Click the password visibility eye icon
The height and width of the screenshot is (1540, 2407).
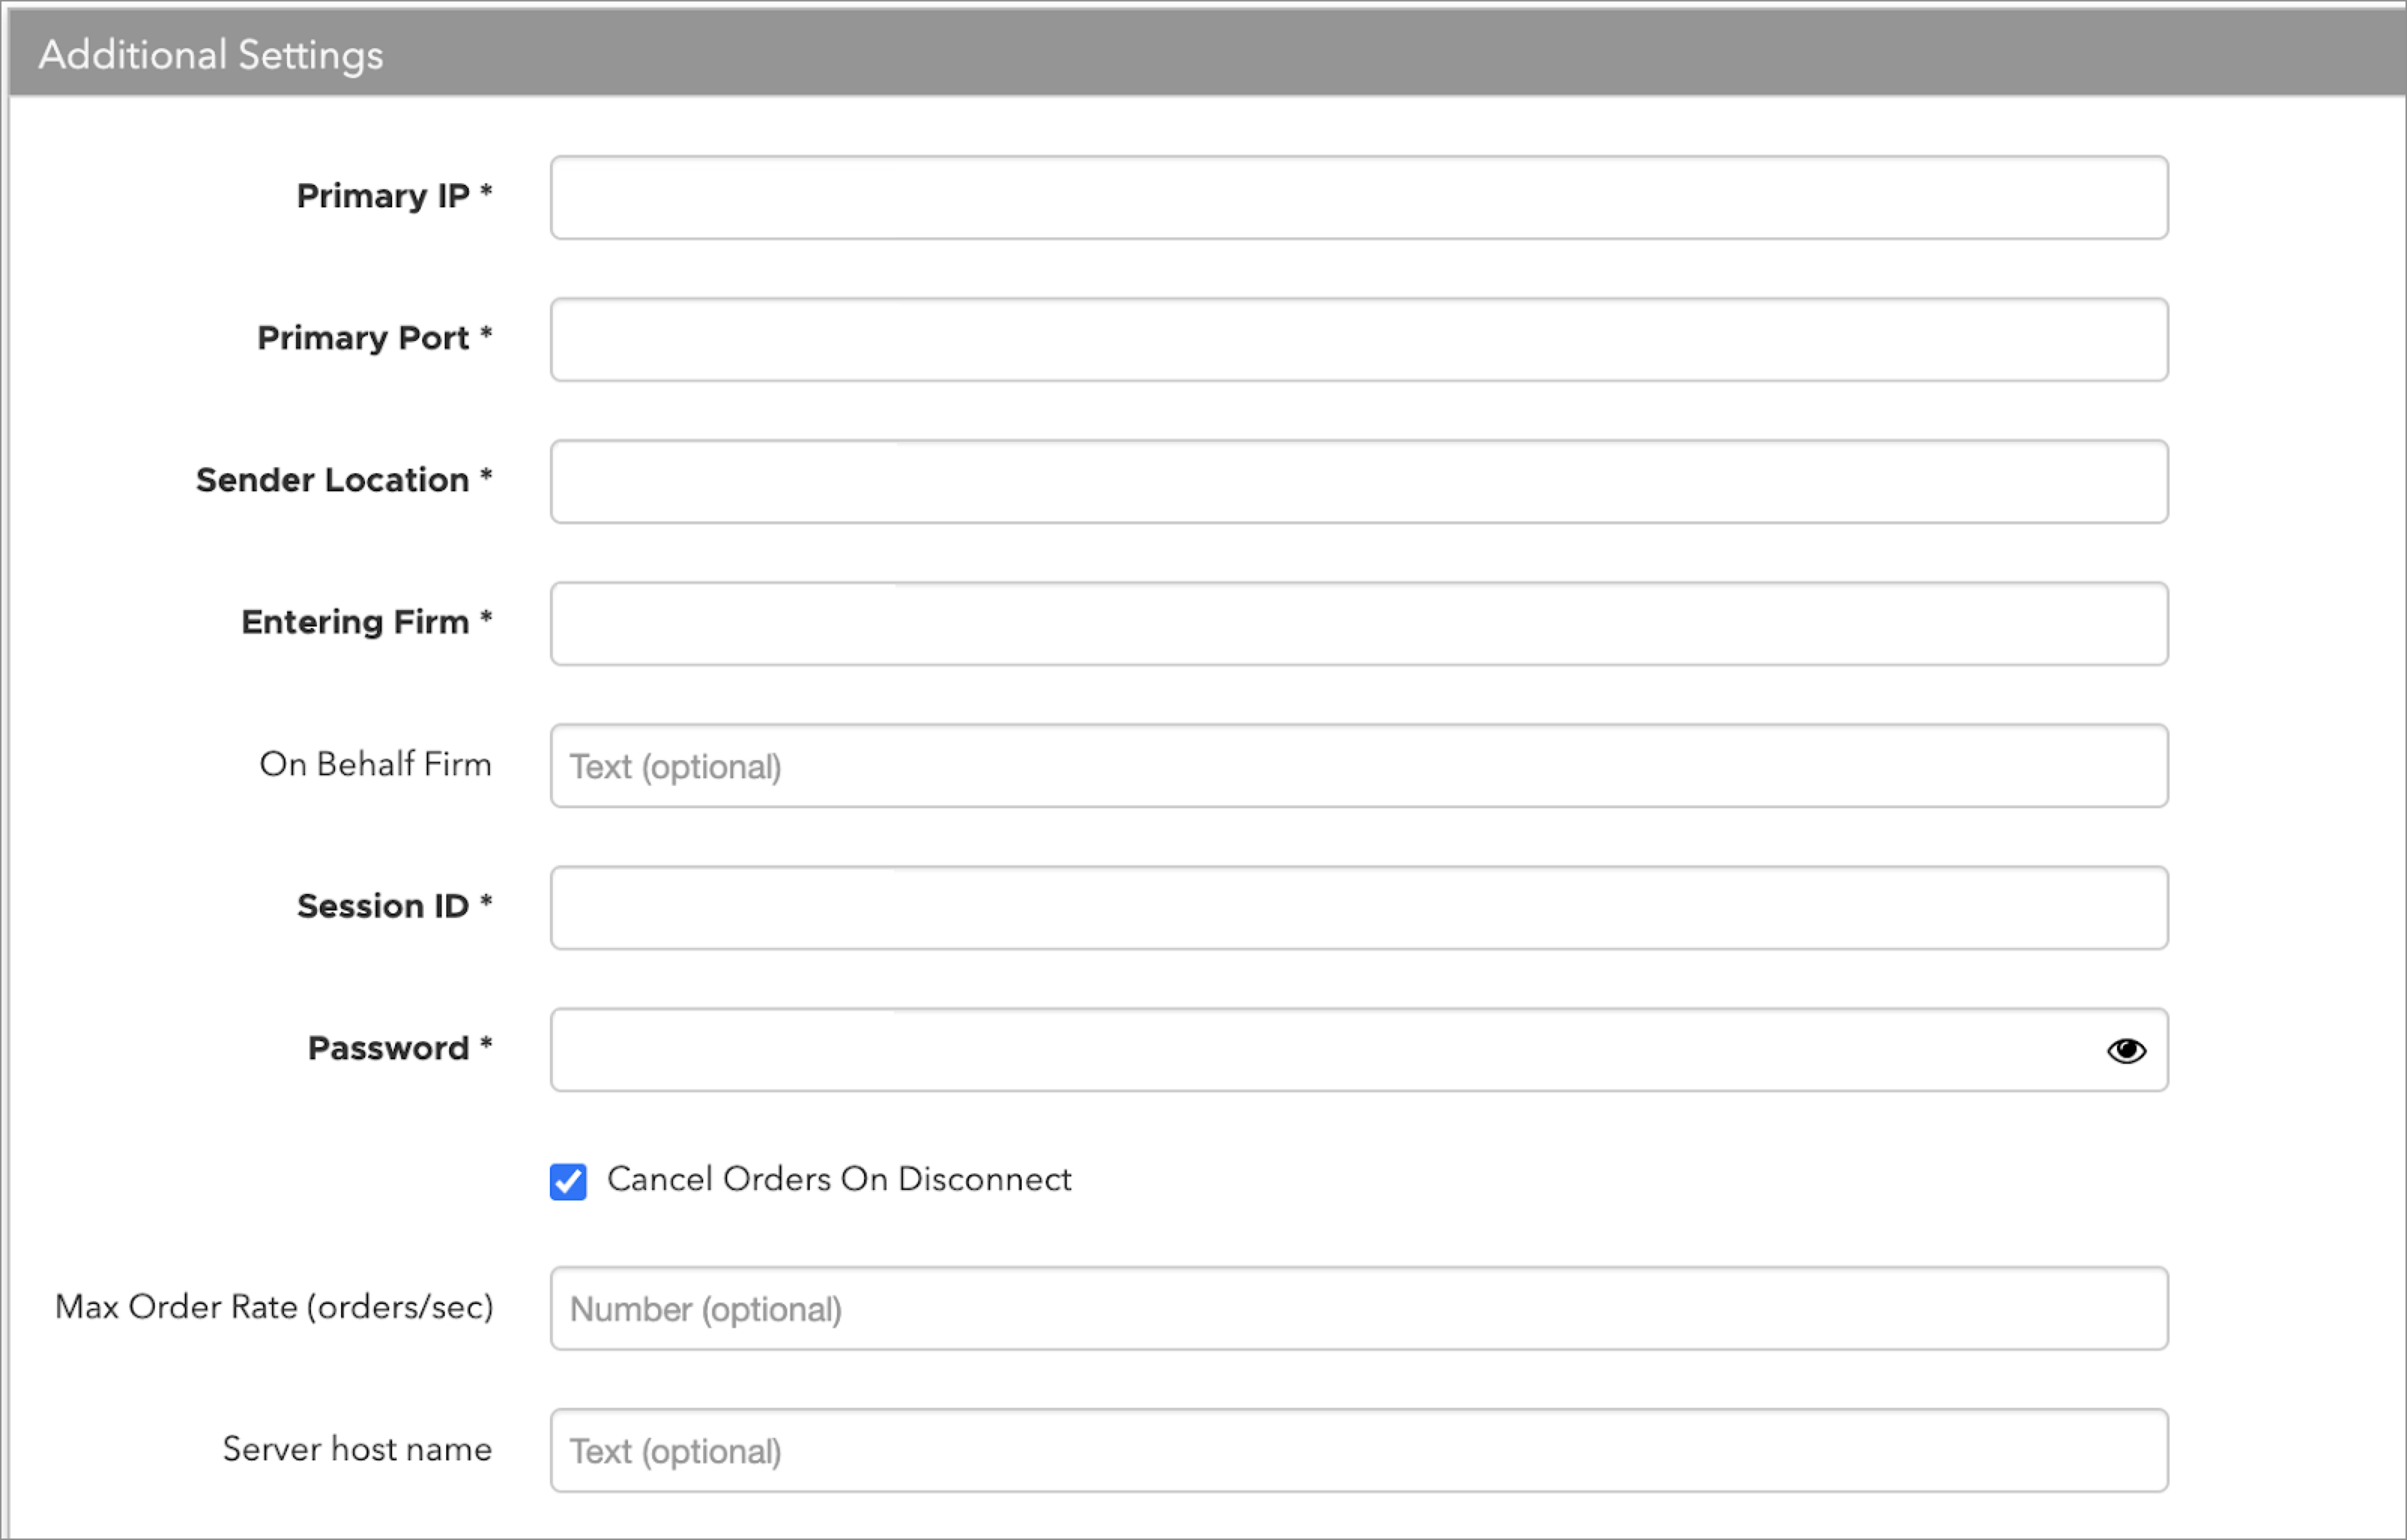2125,1050
